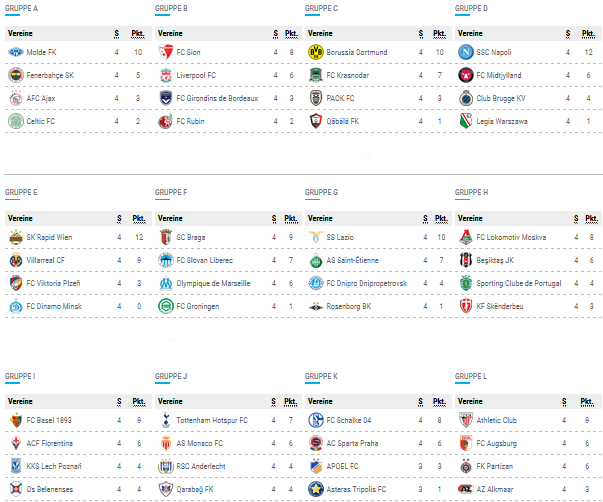The image size is (603, 502).
Task: Click the FC Schalke 04 logo
Action: pos(315,420)
